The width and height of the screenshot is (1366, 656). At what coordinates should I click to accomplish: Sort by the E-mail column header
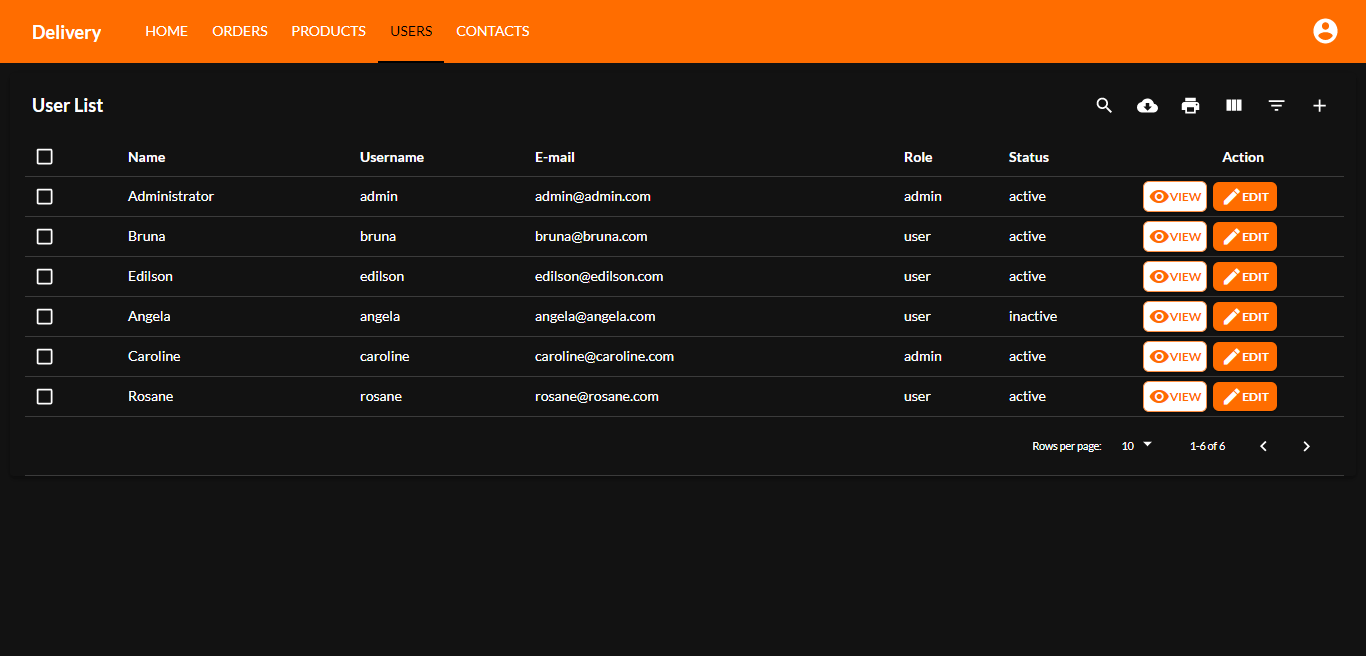click(555, 157)
